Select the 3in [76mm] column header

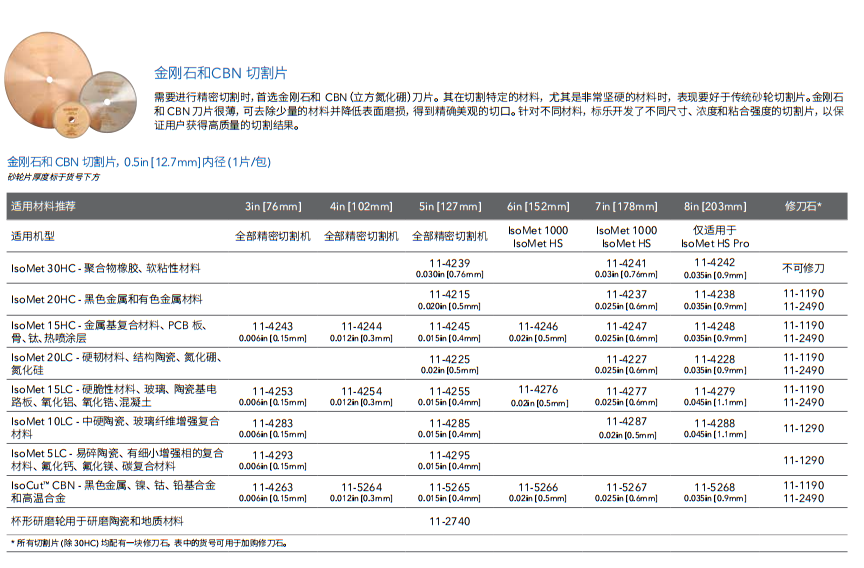point(273,207)
